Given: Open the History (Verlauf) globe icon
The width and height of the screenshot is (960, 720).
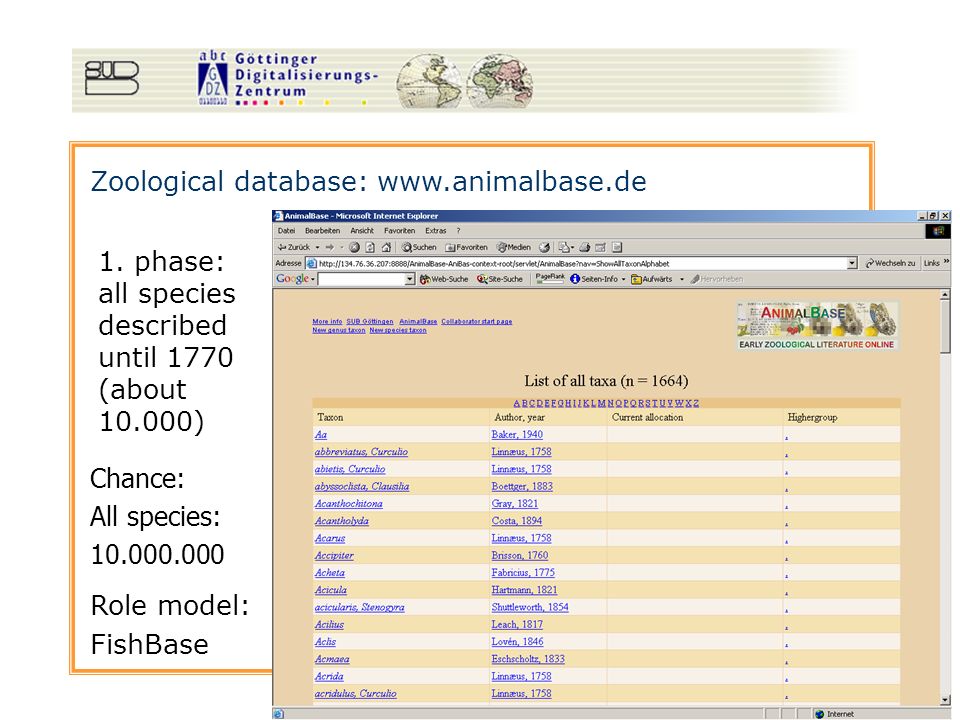Looking at the screenshot, I should (x=544, y=247).
